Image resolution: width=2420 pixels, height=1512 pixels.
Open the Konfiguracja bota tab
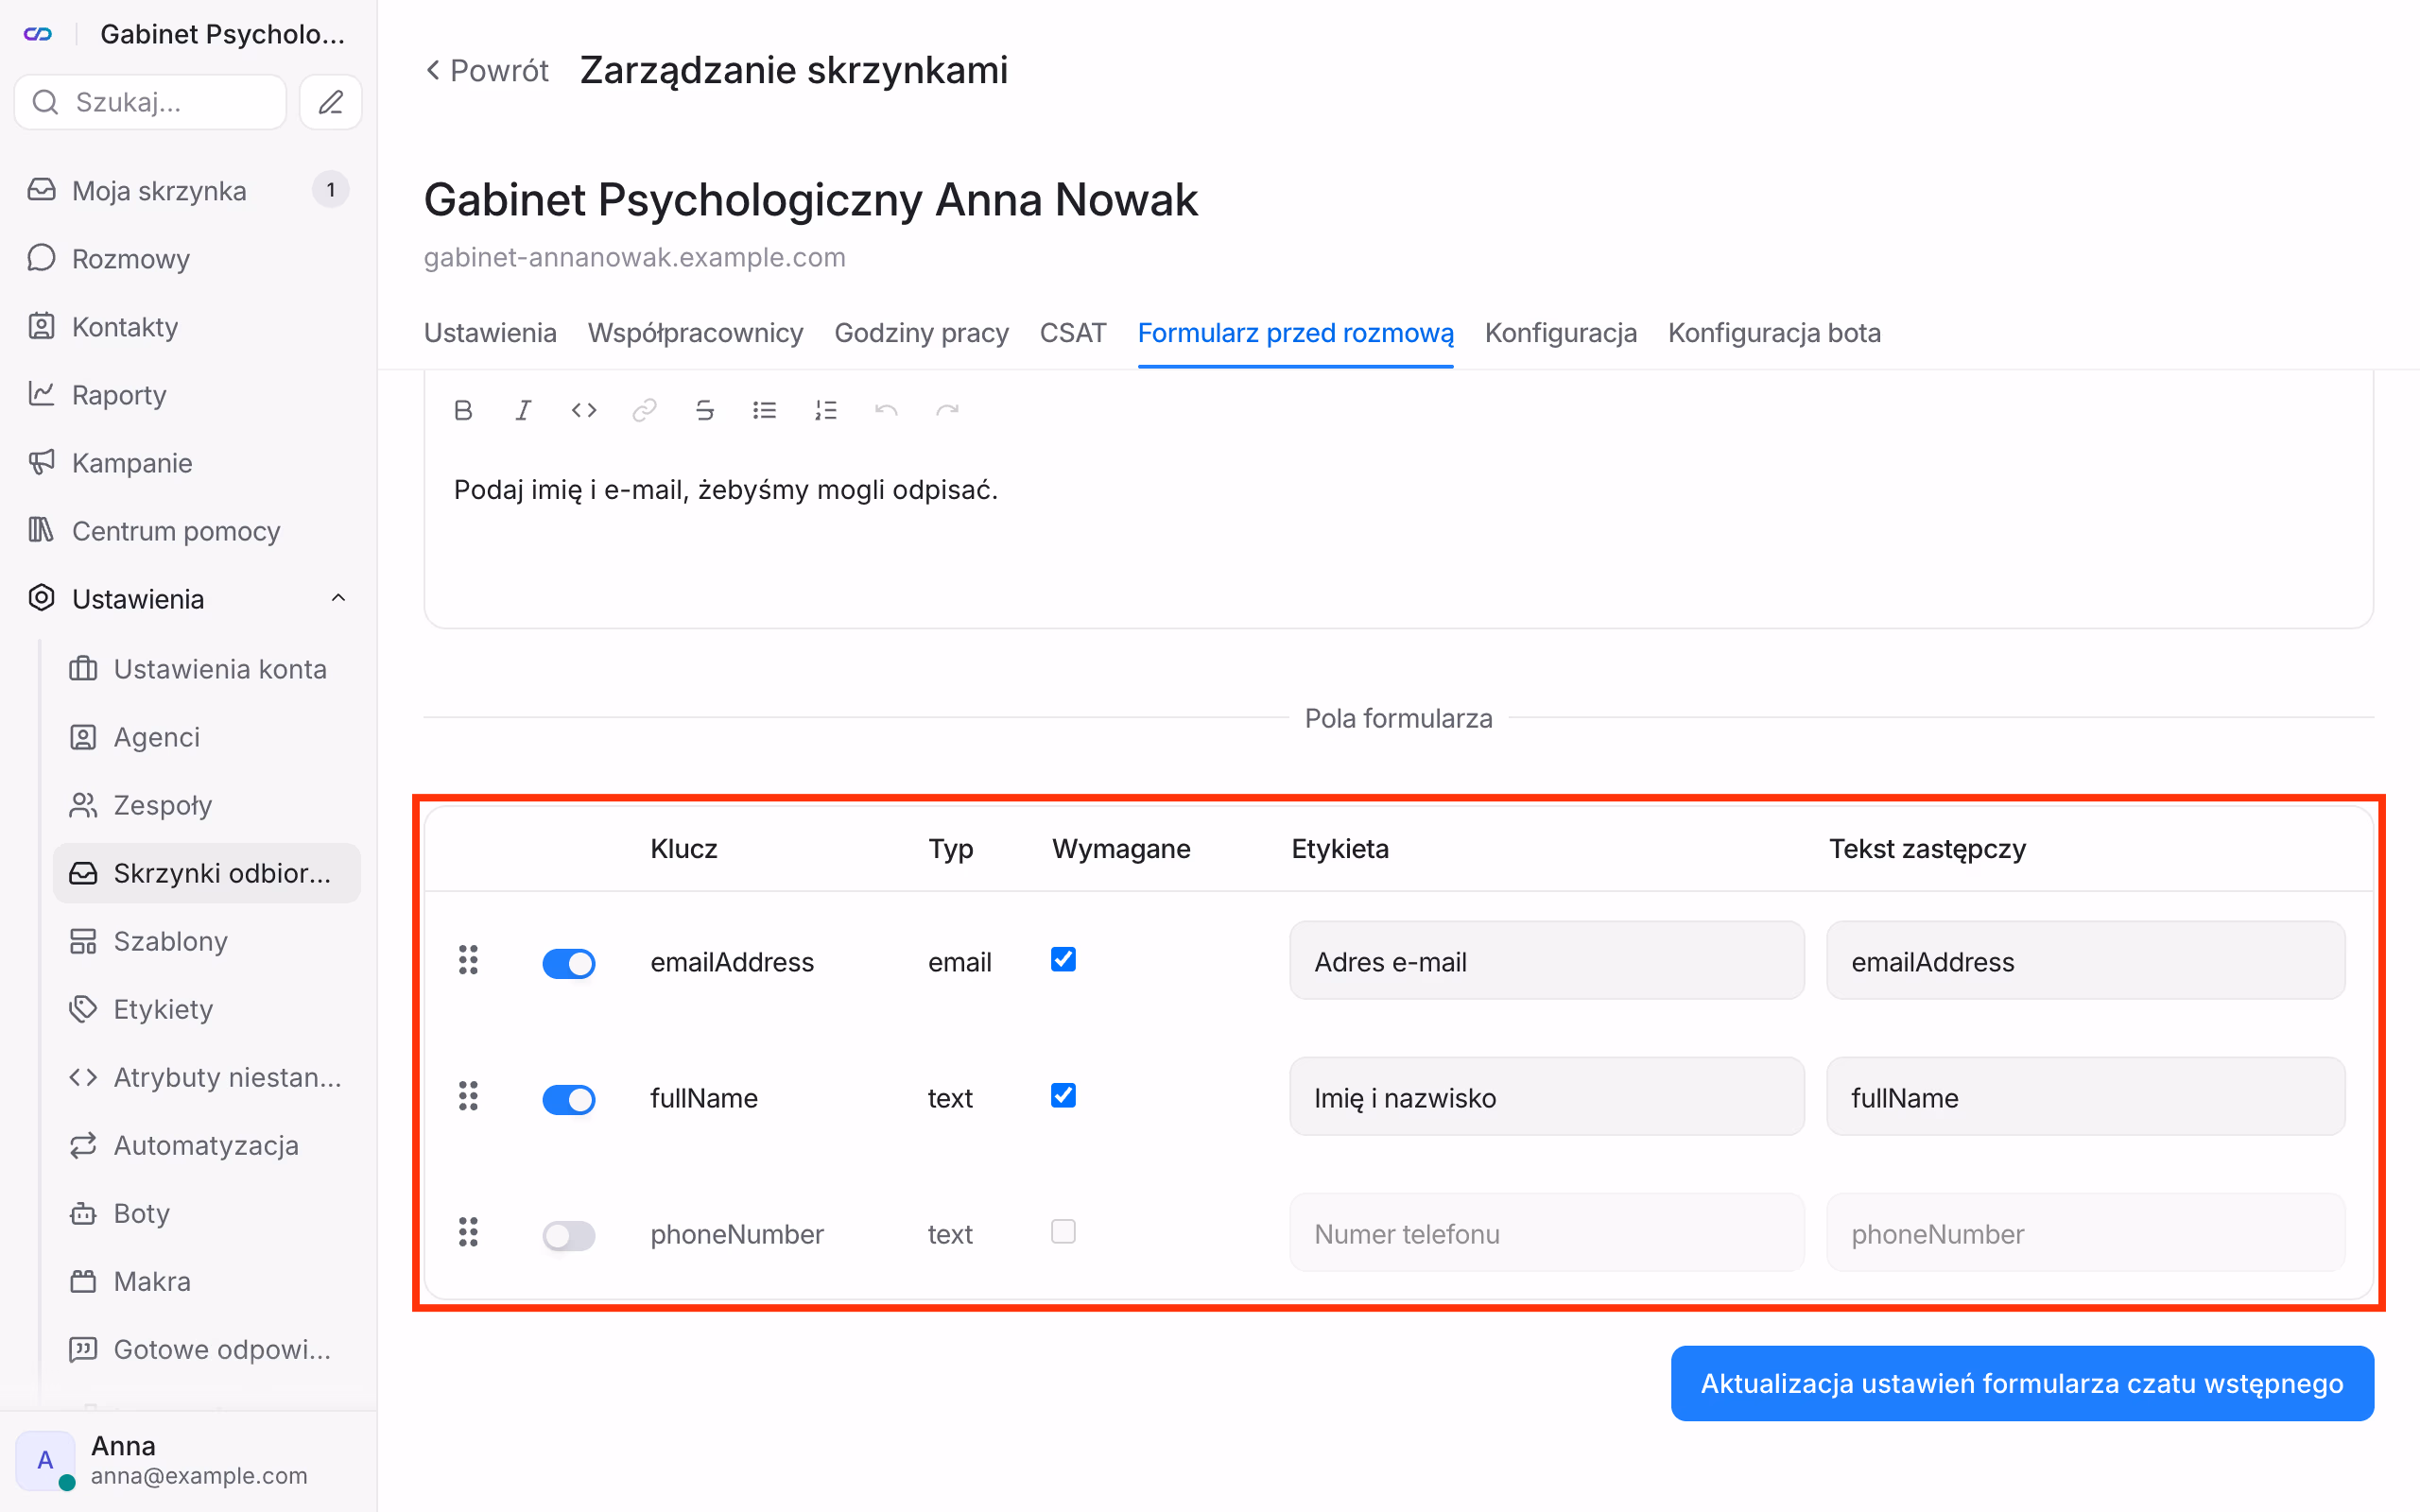pos(1774,333)
